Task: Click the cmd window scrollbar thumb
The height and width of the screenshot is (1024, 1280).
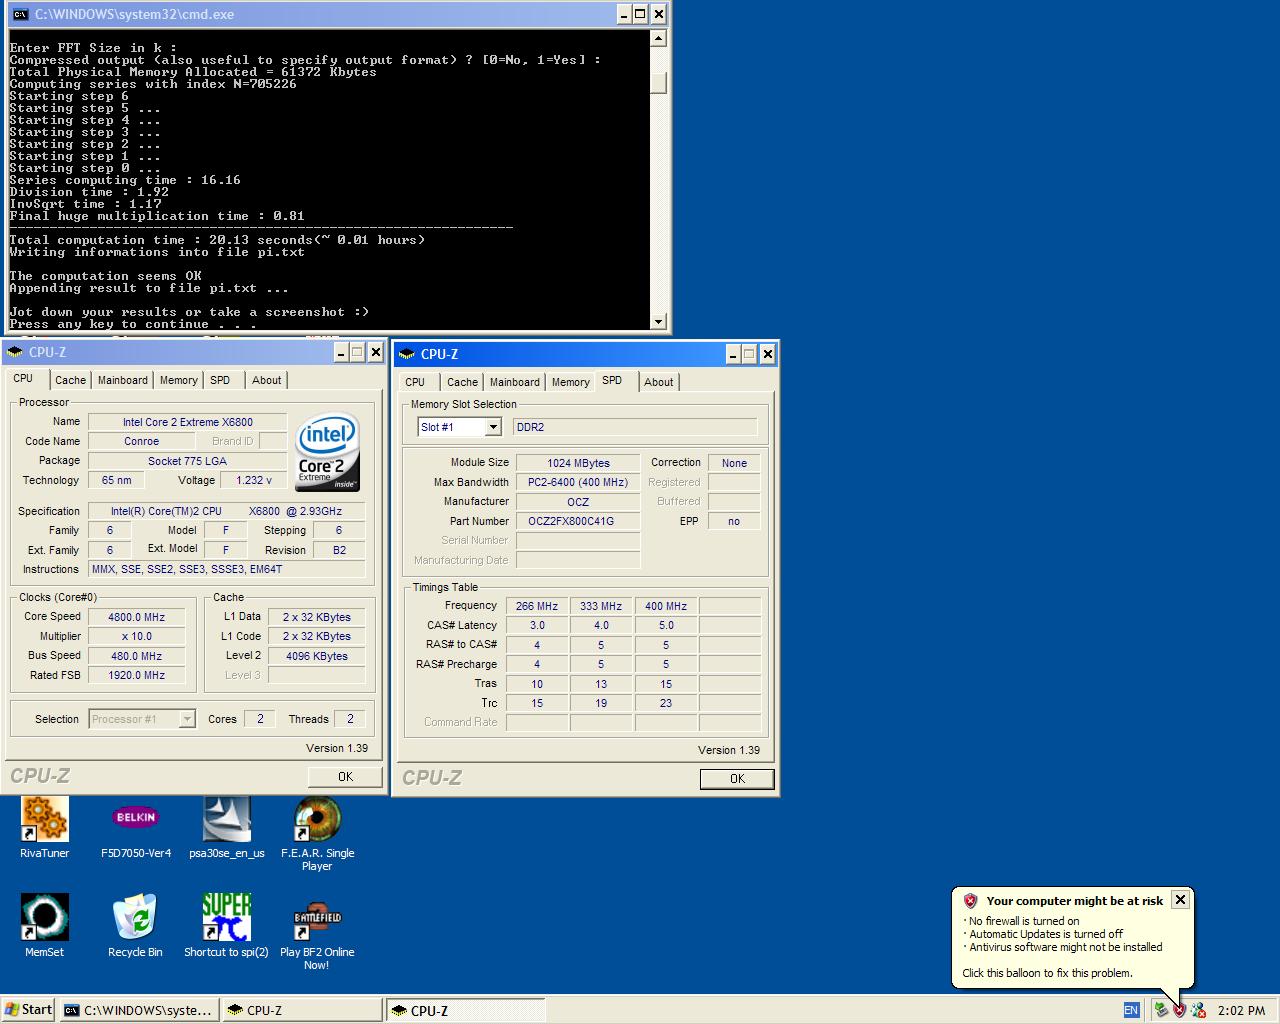Action: coord(658,83)
